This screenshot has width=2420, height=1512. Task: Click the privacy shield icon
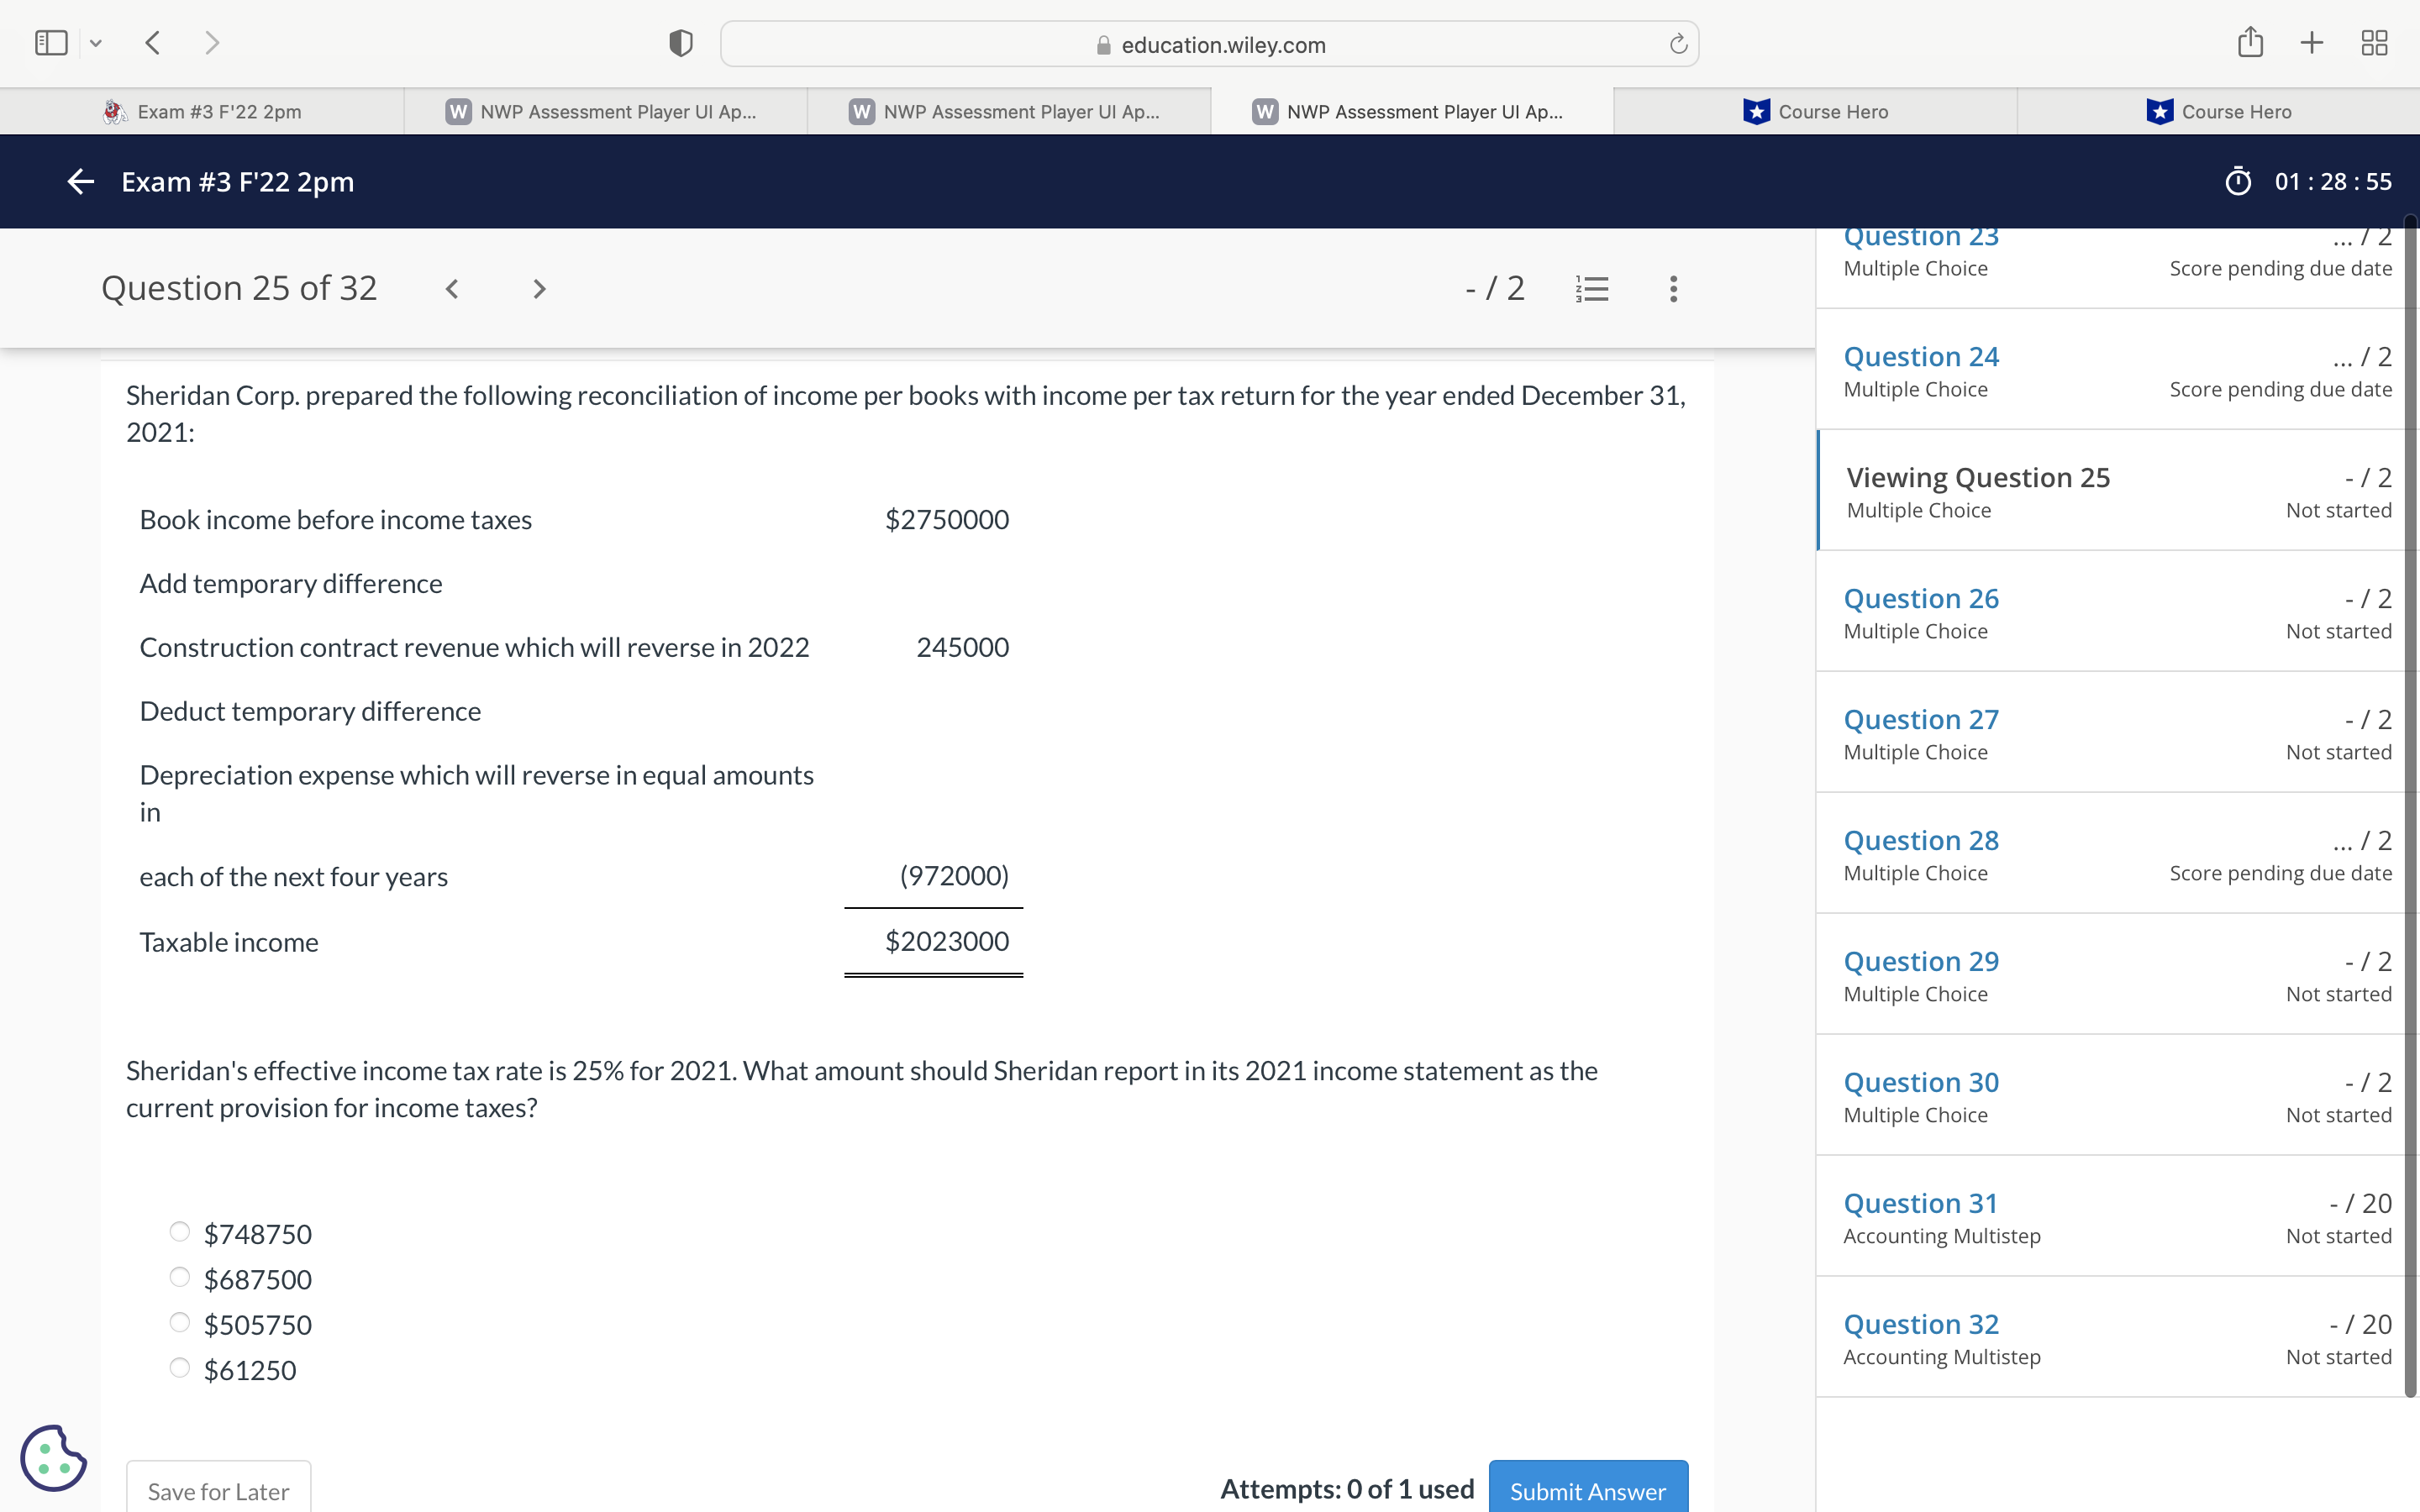(x=680, y=43)
